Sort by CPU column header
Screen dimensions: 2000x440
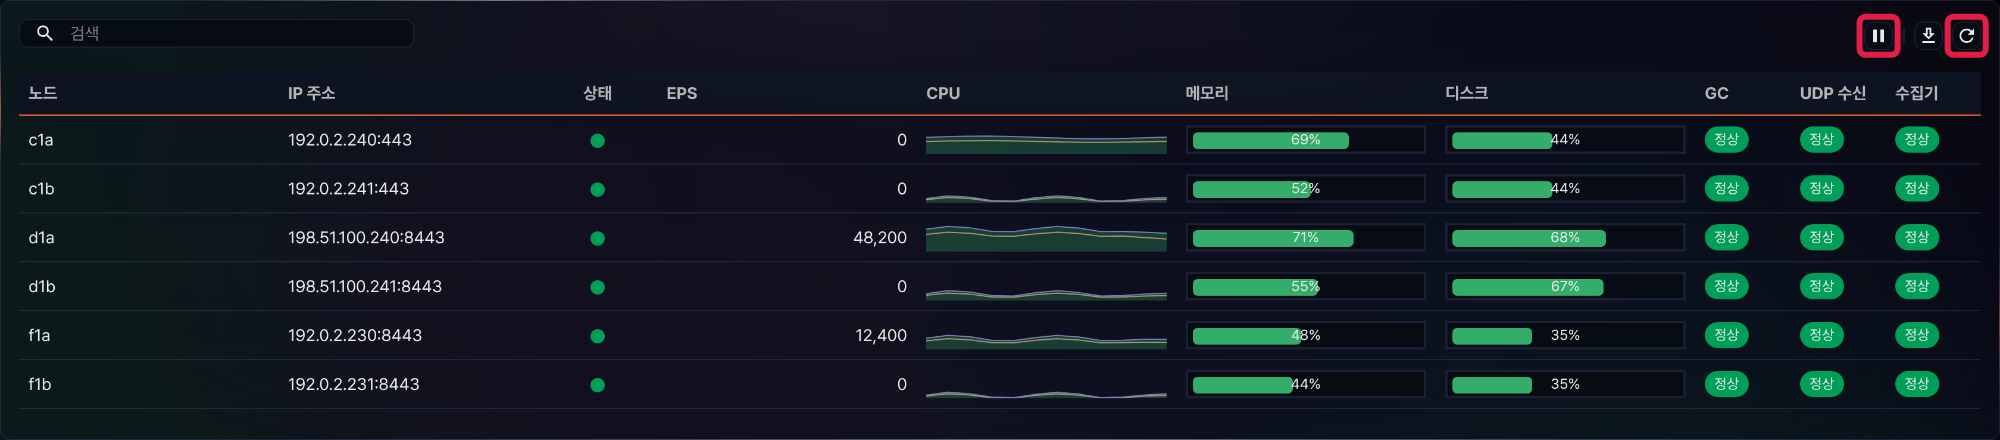[943, 93]
